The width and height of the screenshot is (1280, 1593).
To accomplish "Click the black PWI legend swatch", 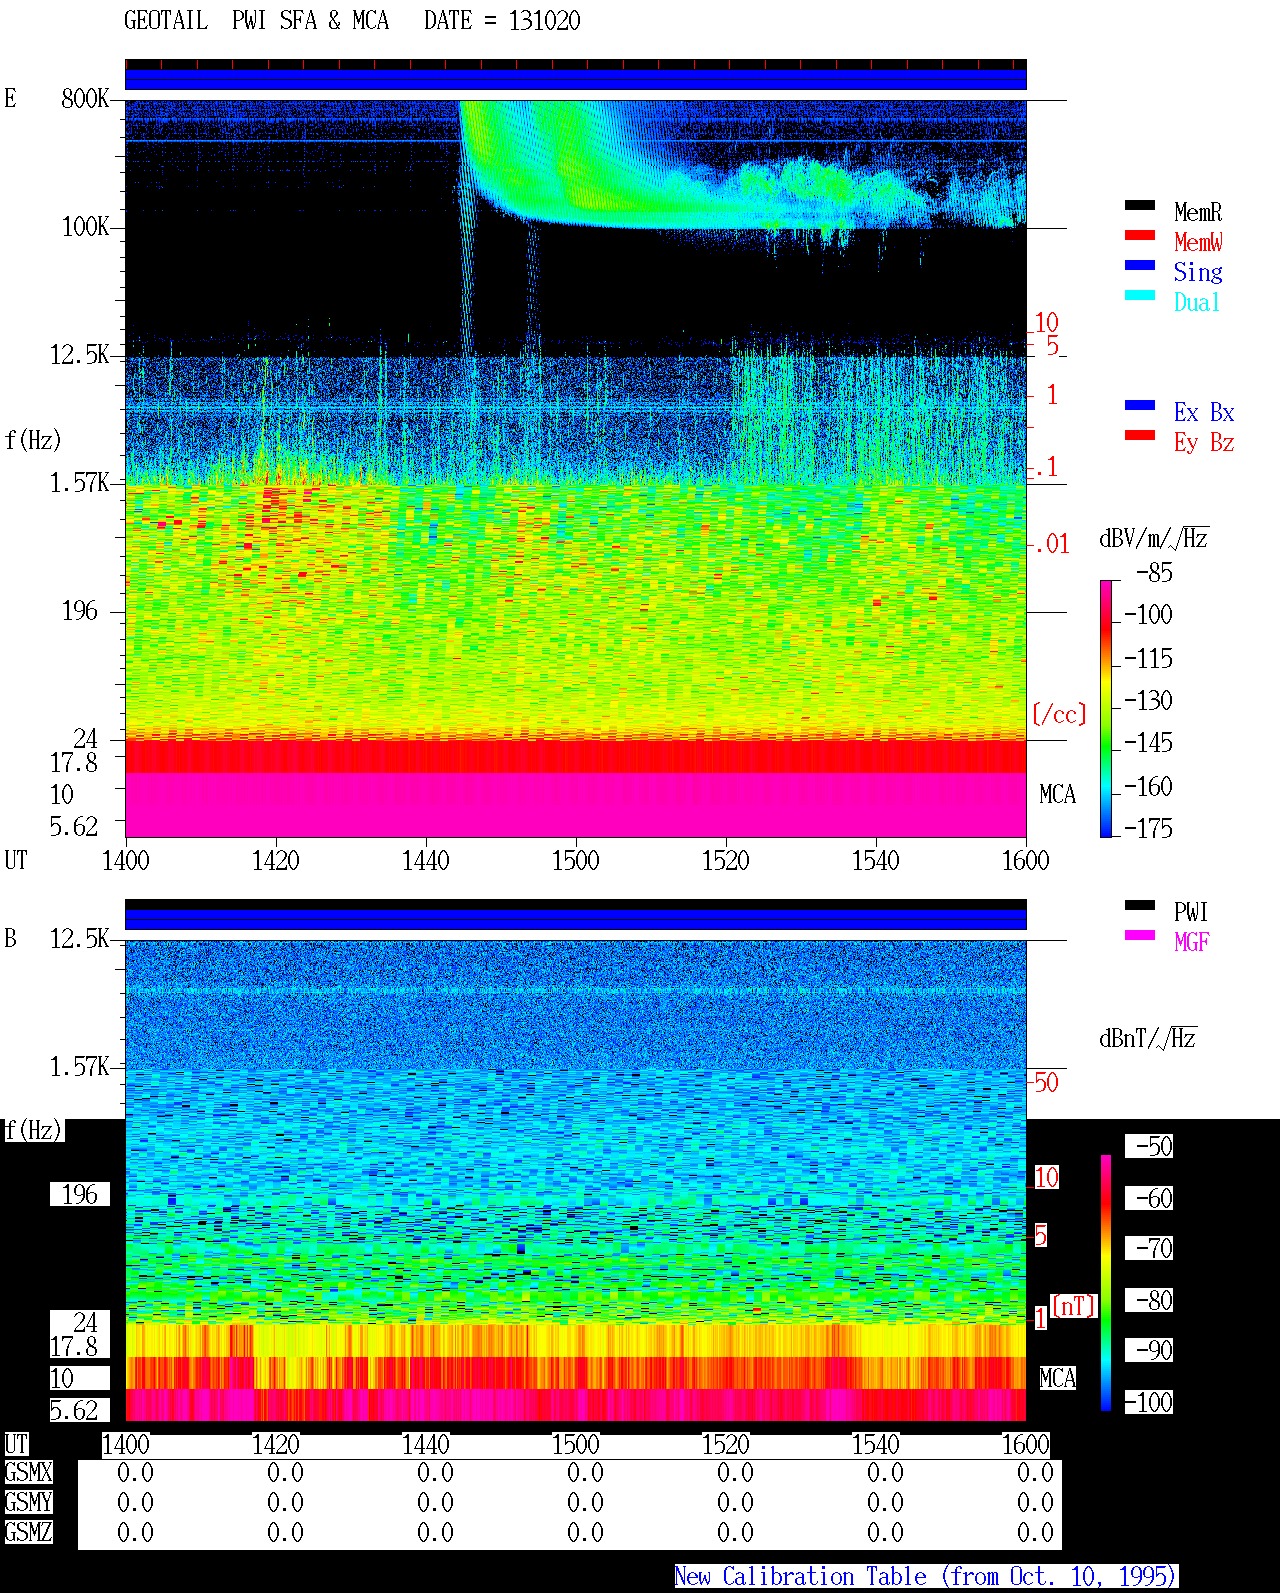I will coord(1140,905).
